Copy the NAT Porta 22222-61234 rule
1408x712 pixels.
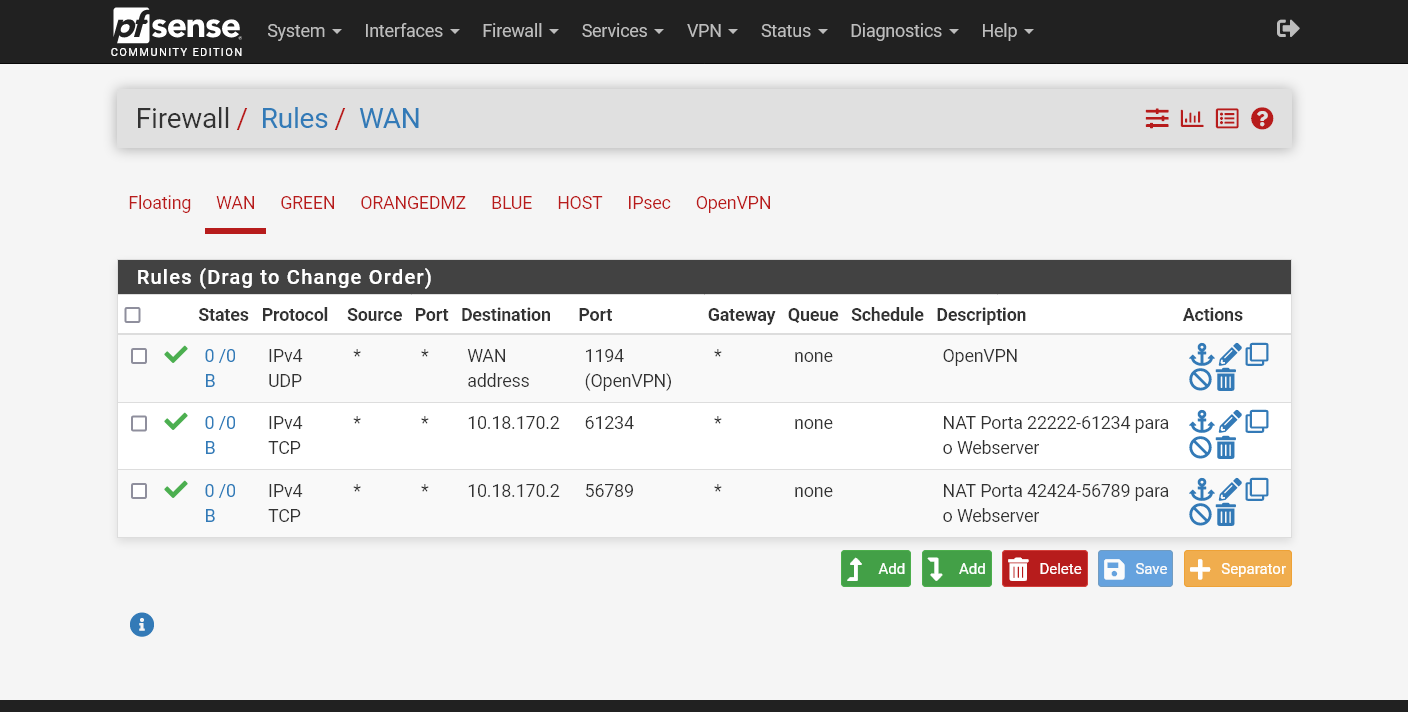[x=1257, y=420]
